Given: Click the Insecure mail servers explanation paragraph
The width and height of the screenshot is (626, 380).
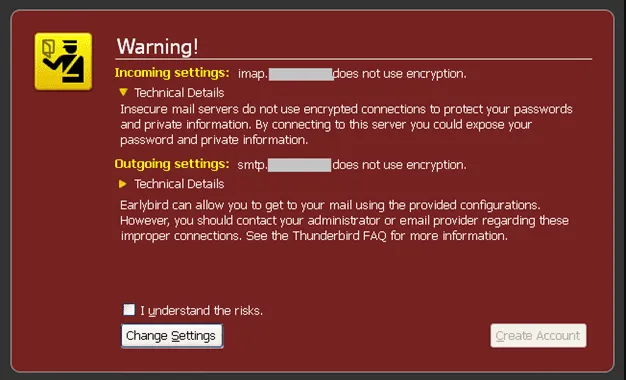Looking at the screenshot, I should (346, 125).
